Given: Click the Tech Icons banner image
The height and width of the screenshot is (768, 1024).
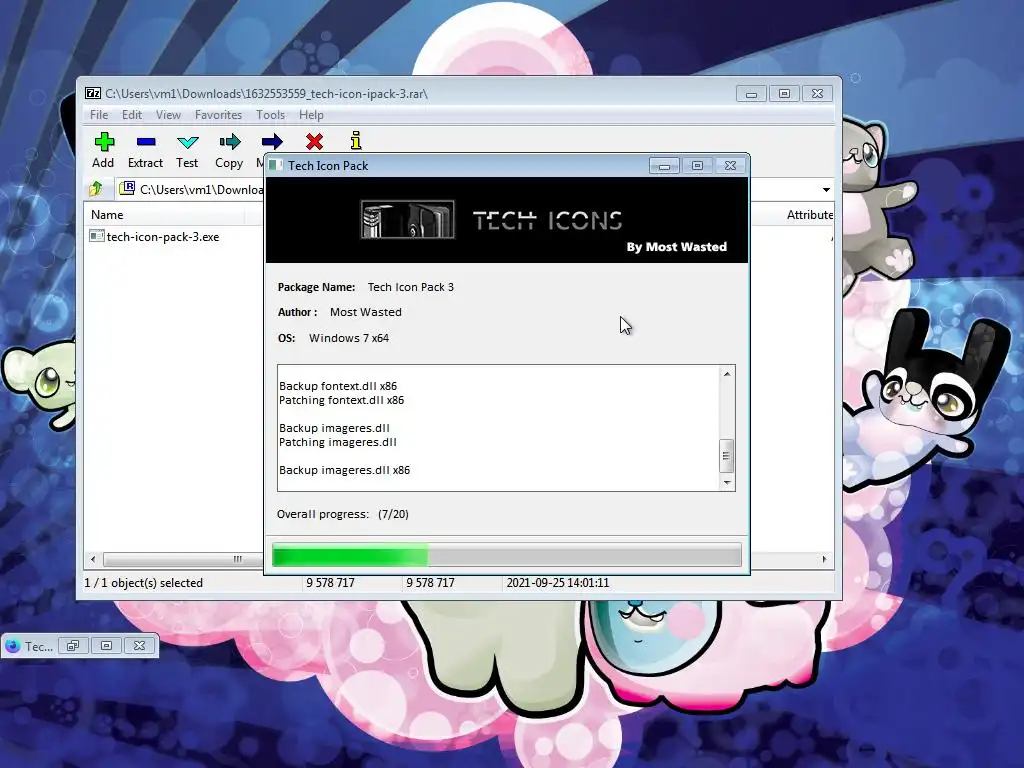Looking at the screenshot, I should 507,220.
